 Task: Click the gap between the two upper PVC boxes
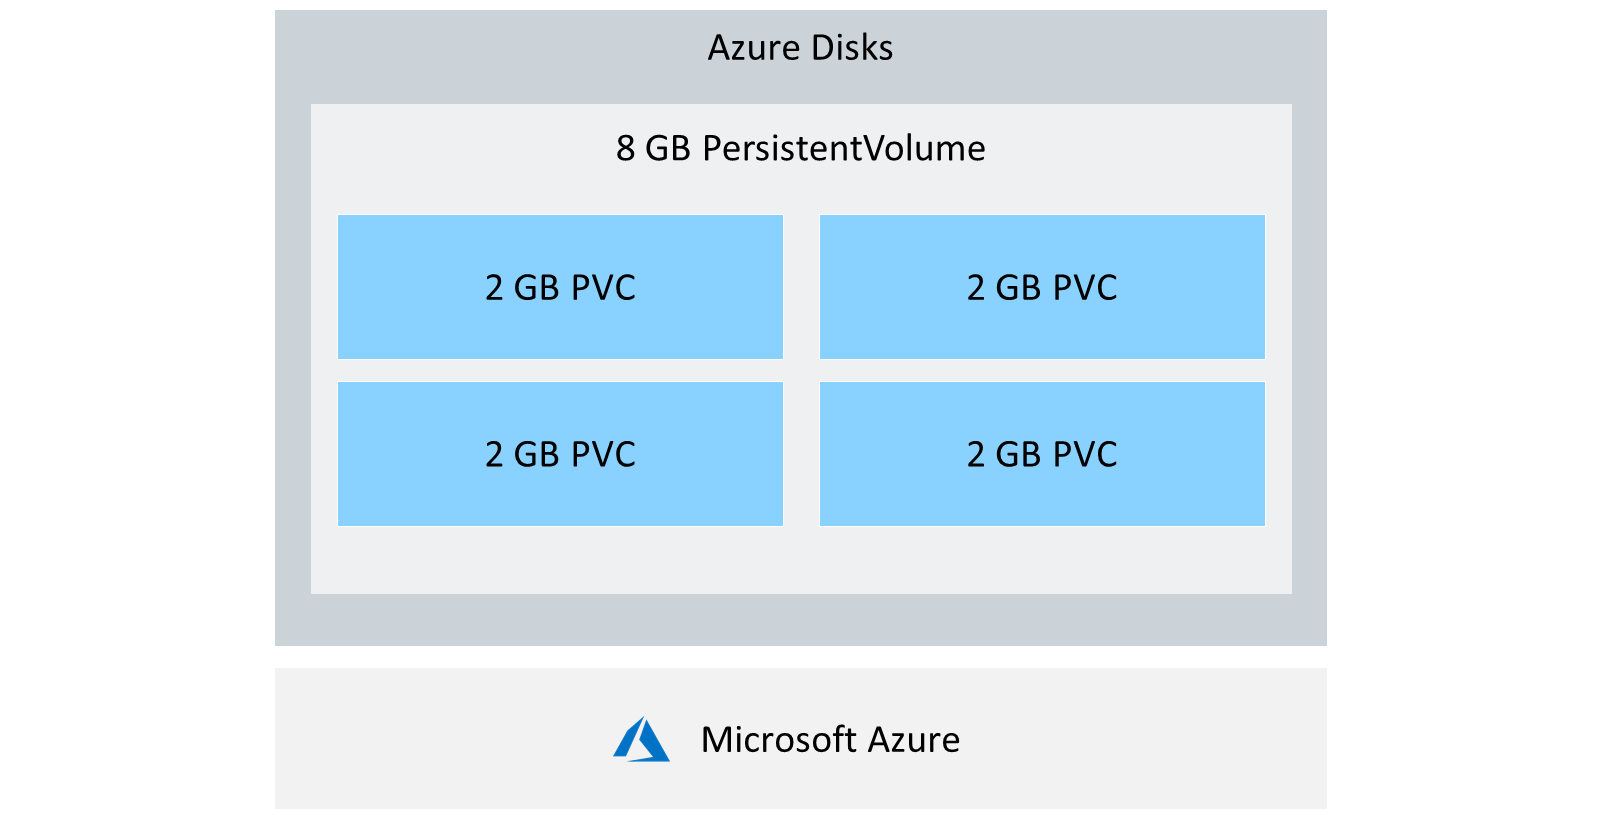click(x=801, y=287)
